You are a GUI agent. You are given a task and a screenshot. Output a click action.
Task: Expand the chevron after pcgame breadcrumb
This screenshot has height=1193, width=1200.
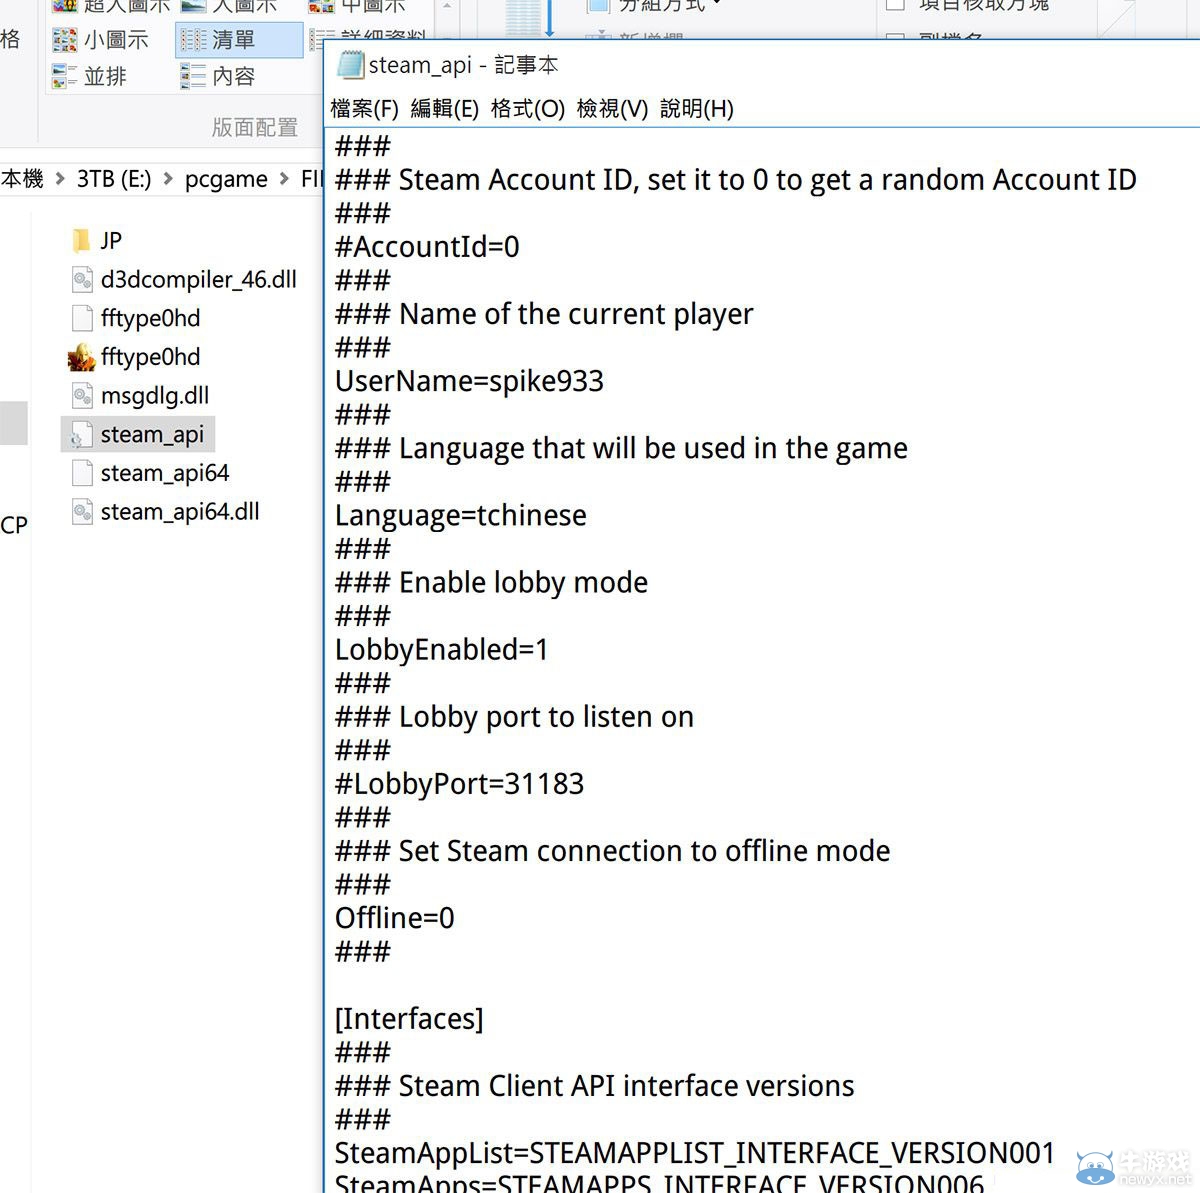click(284, 179)
